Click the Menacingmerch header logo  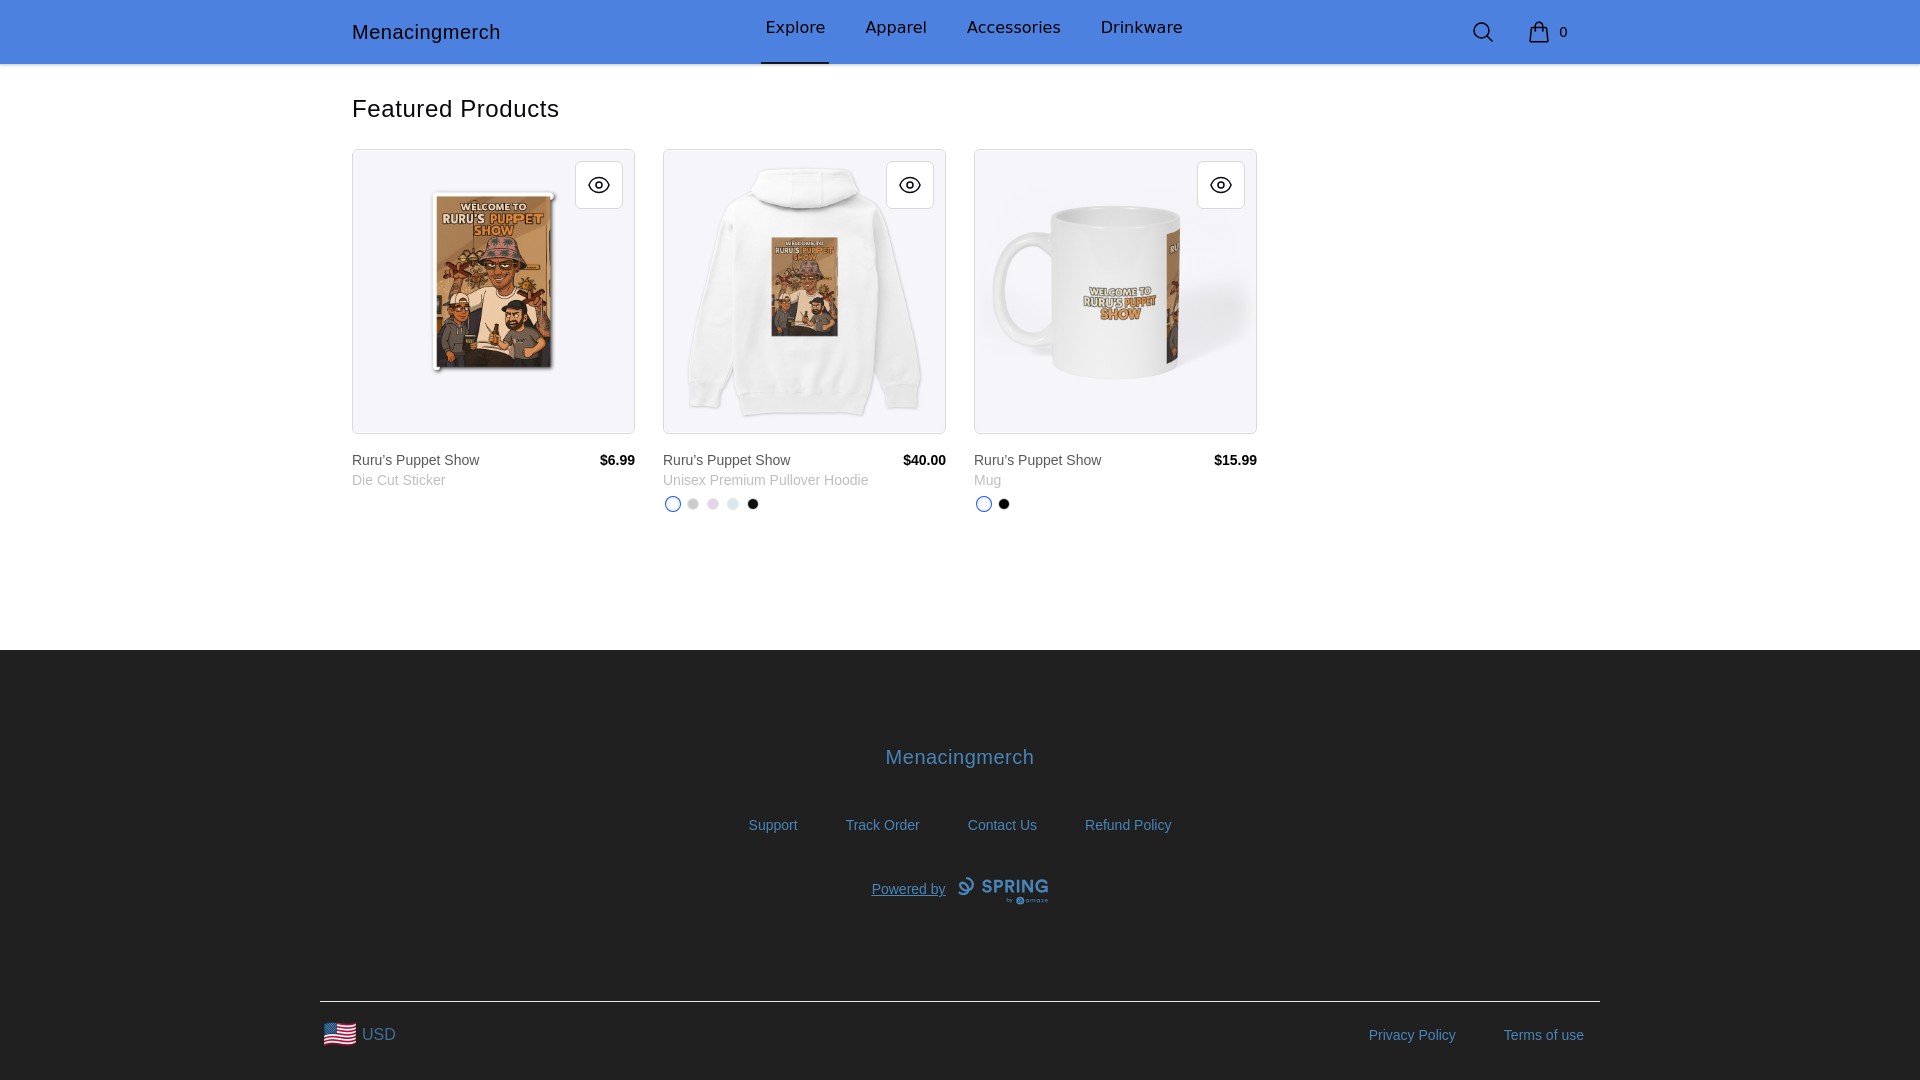coord(426,32)
